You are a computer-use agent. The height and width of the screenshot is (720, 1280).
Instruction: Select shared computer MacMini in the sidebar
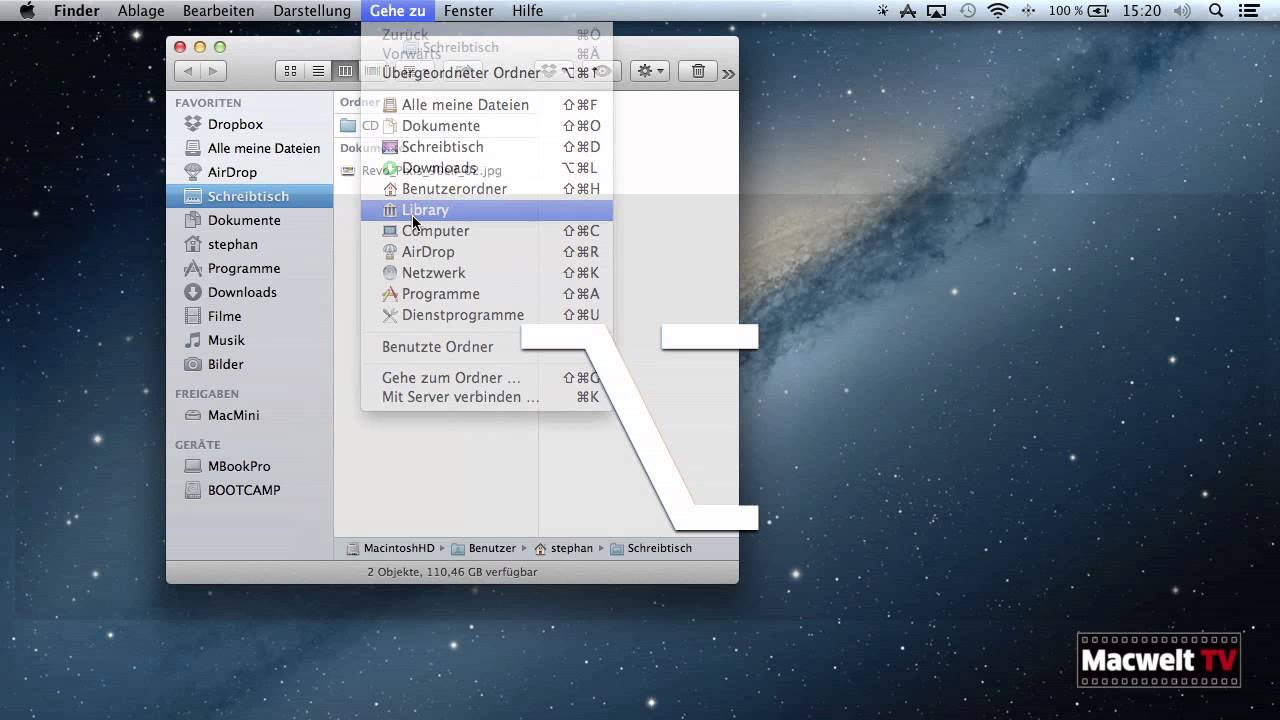pos(233,415)
